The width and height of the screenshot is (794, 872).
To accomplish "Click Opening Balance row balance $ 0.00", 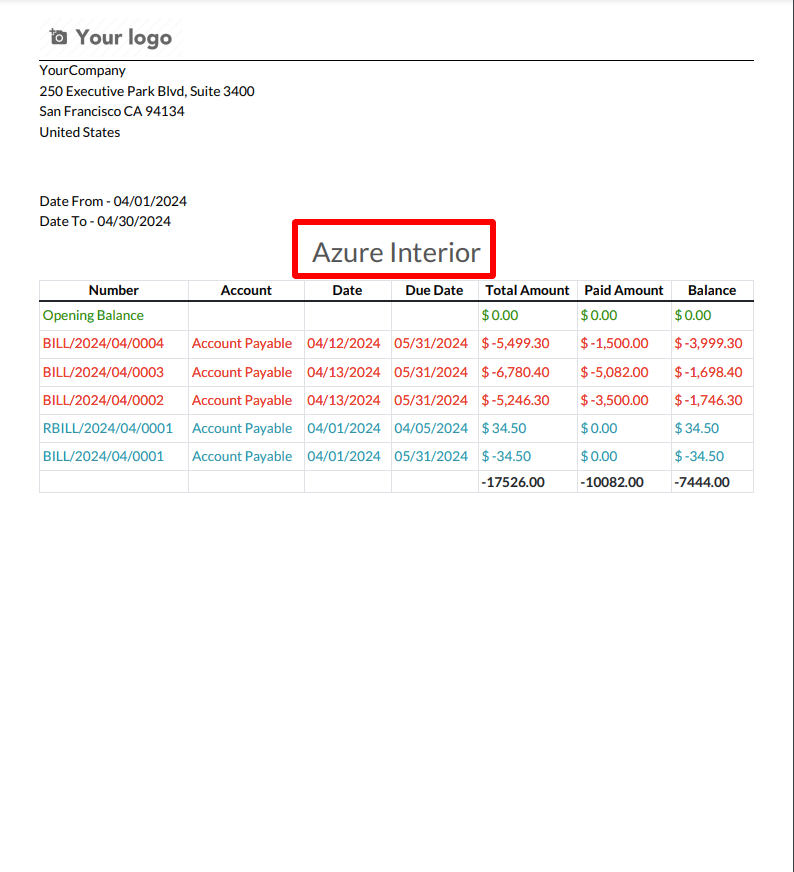I will (x=693, y=315).
